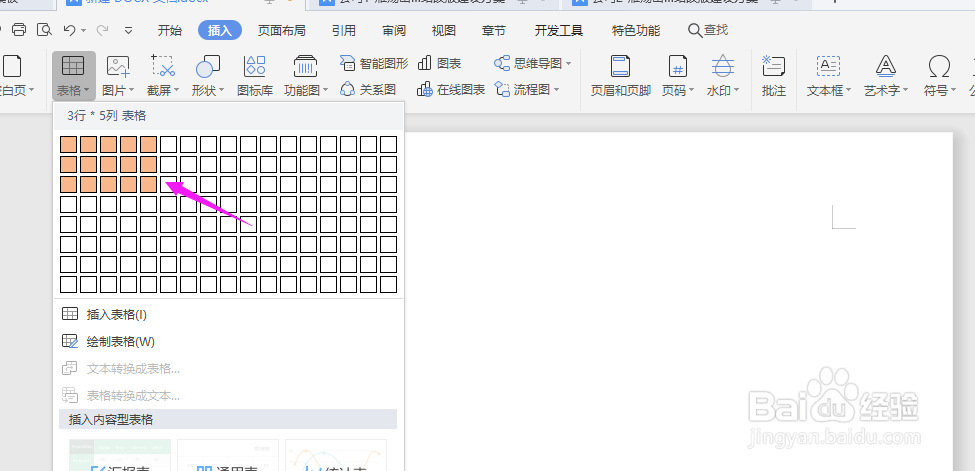Click the 页眉和页脚 header footer icon

621,65
